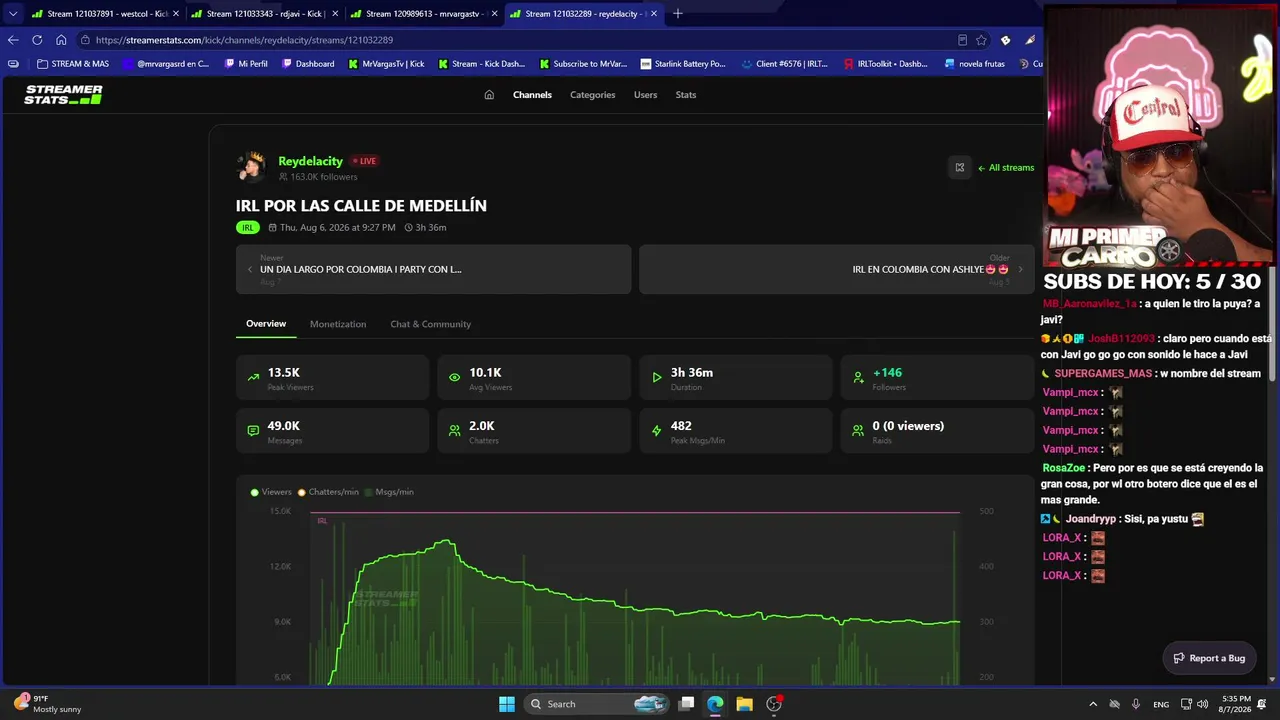
Task: Go to older stream IRL EN COLOMBIA
Action: 837,269
